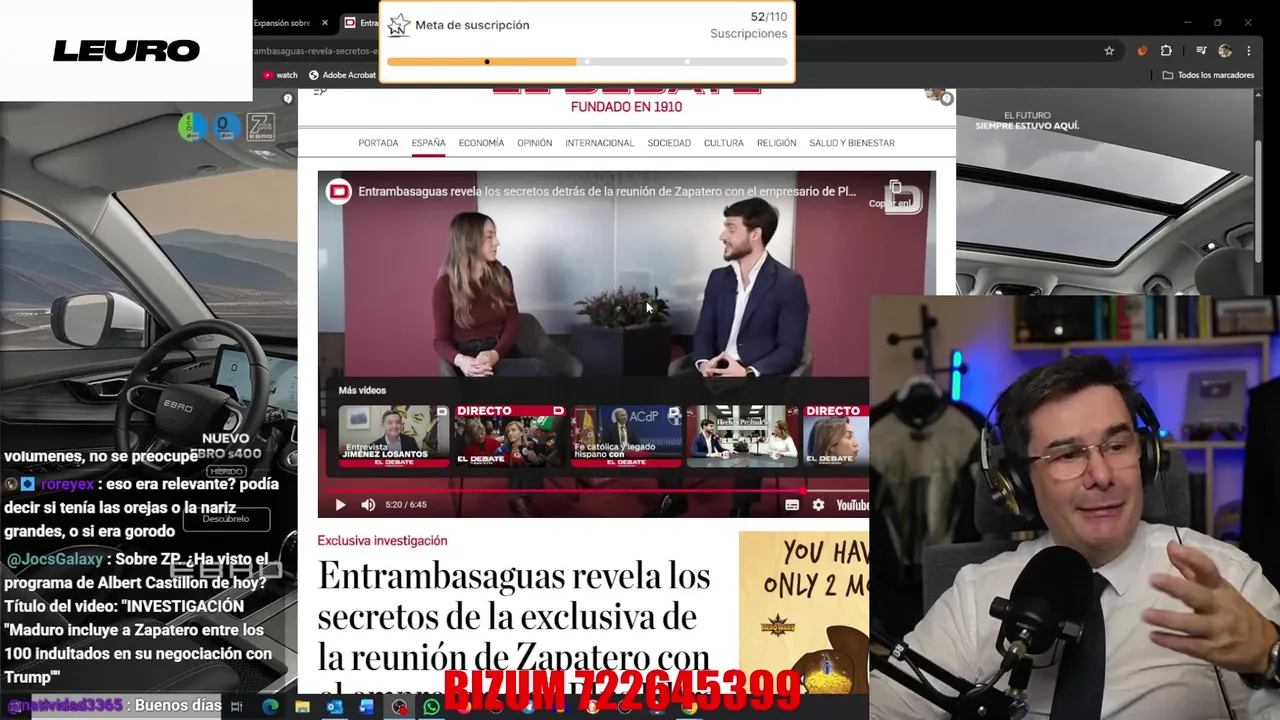The width and height of the screenshot is (1280, 720).
Task: Open the Chrome profile avatar
Action: [x=1225, y=51]
